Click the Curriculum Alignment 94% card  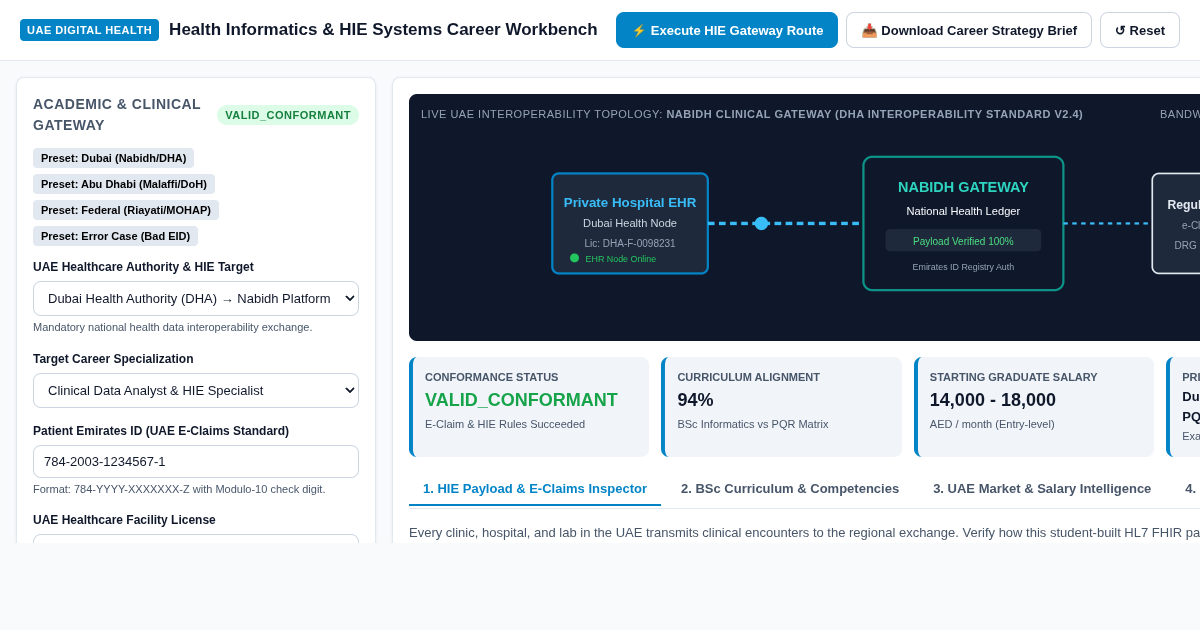click(x=781, y=407)
